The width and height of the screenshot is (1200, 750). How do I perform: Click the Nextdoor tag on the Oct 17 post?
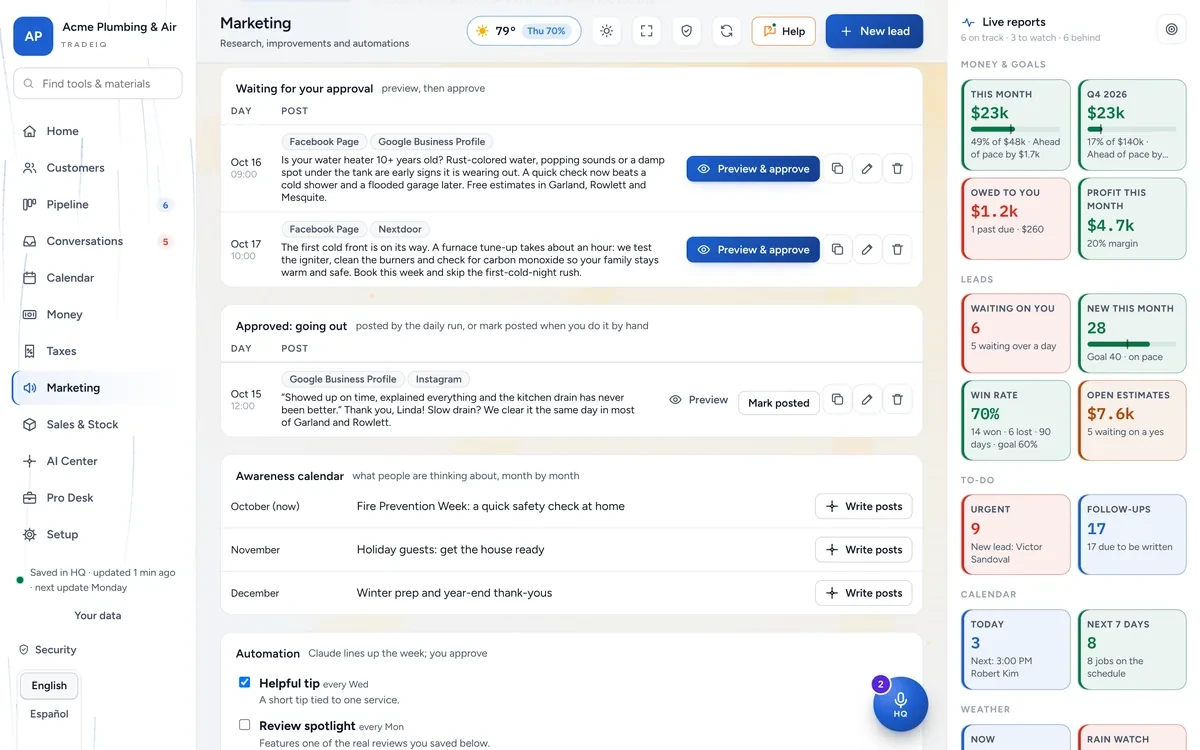[400, 229]
